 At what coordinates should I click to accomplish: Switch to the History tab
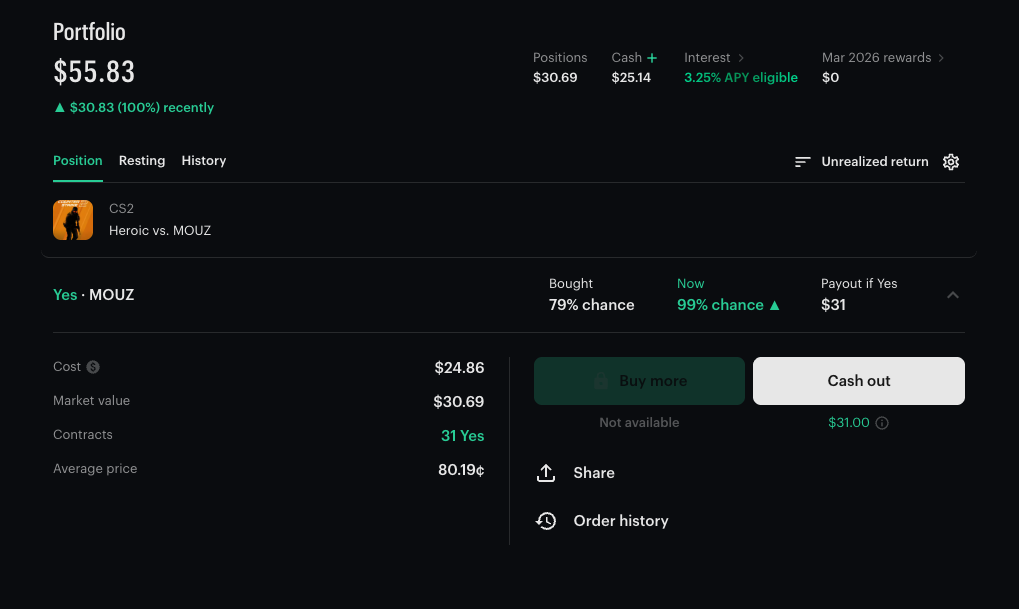pyautogui.click(x=204, y=161)
